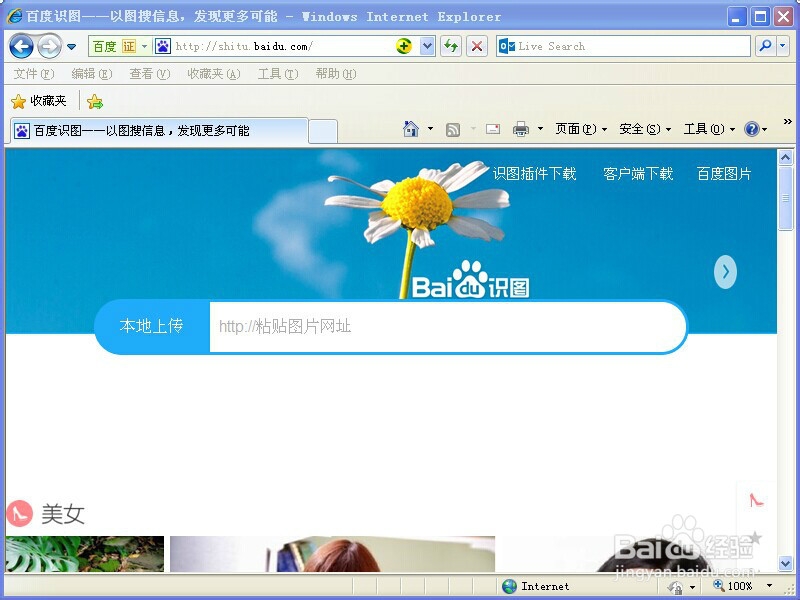This screenshot has height=600, width=800.
Task: Click the 客户端下载 link
Action: [x=638, y=174]
